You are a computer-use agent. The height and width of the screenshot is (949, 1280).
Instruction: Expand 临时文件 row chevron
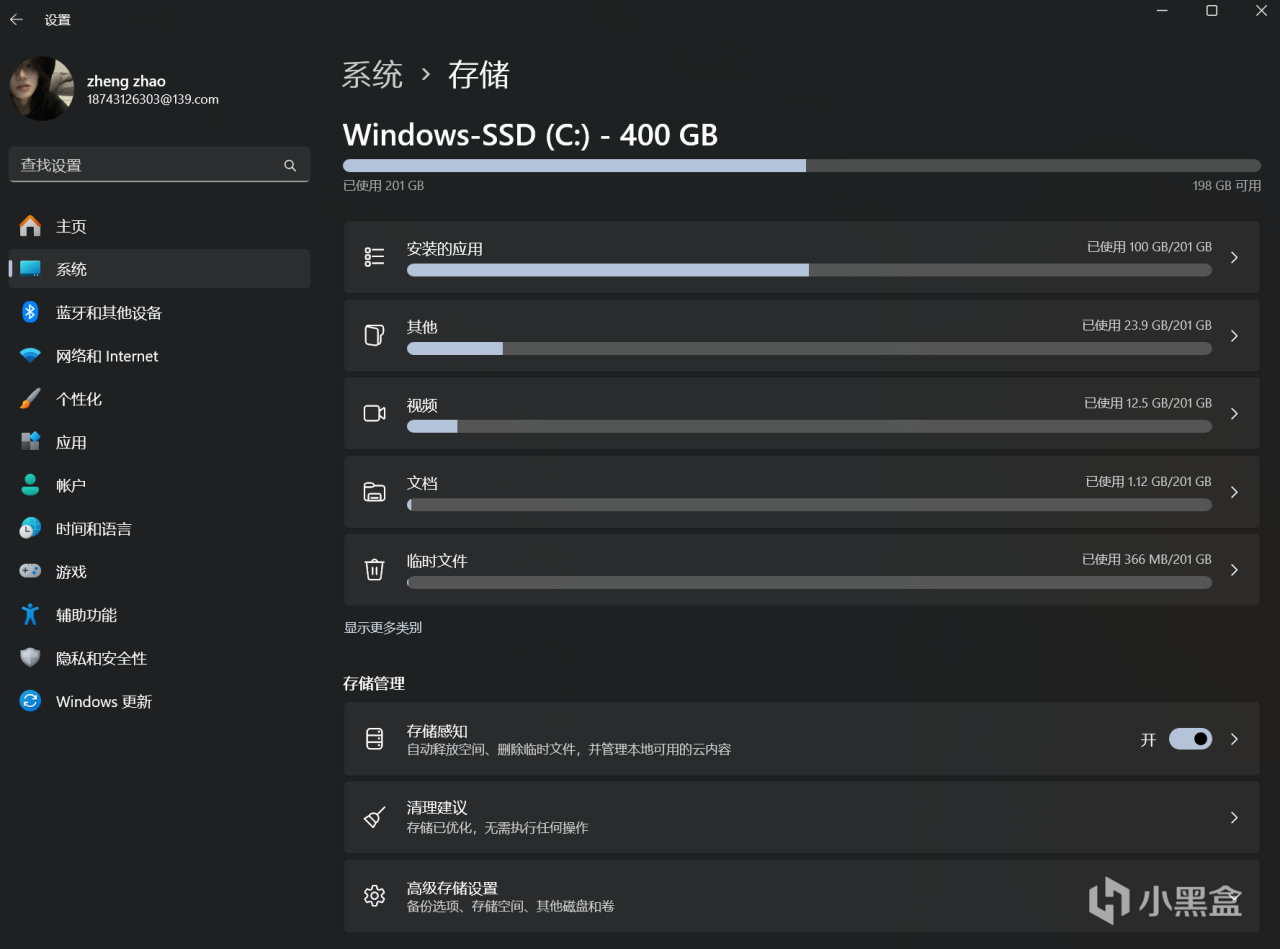[x=1234, y=569]
